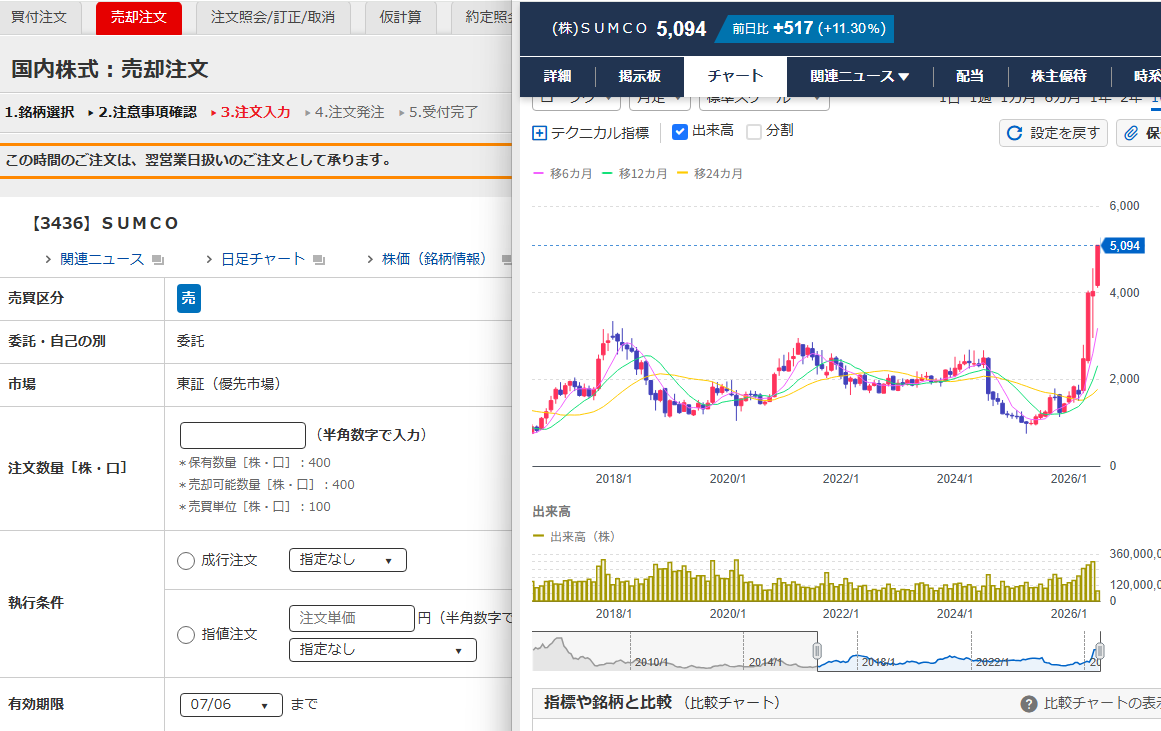Image resolution: width=1161 pixels, height=731 pixels.
Task: Open the 関連ニュース link for SUMCO
Action: click(x=101, y=259)
